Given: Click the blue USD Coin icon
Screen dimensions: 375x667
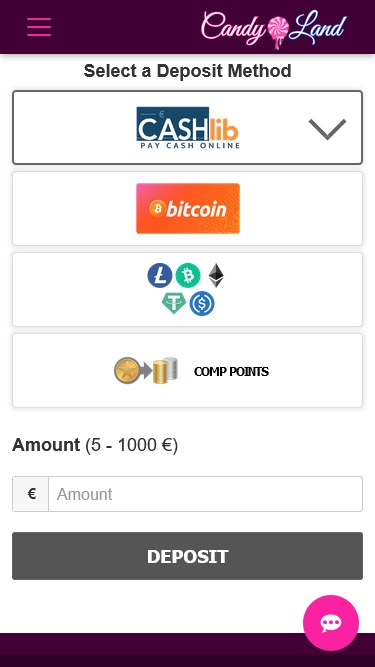Looking at the screenshot, I should pyautogui.click(x=202, y=303).
